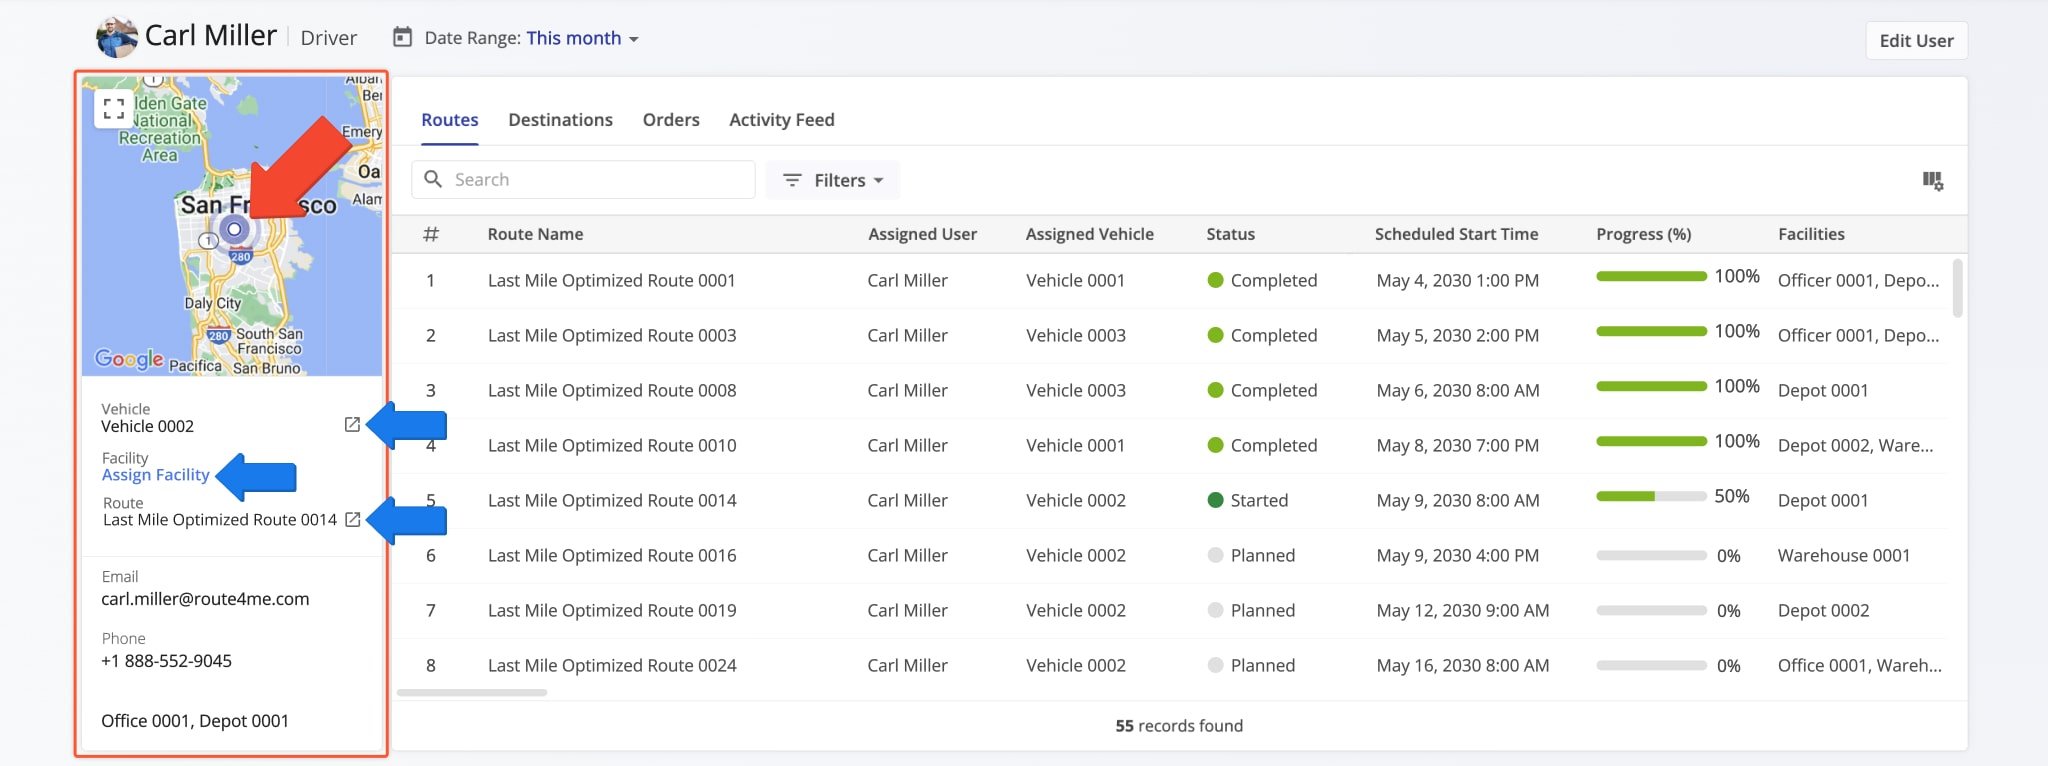2048x766 pixels.
Task: Sort by Route Name column header
Action: pyautogui.click(x=535, y=234)
